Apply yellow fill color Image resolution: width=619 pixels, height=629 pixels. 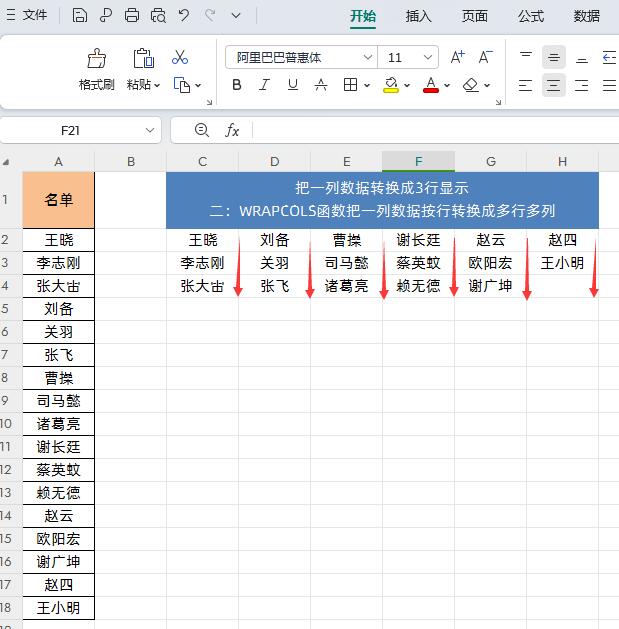tap(391, 85)
